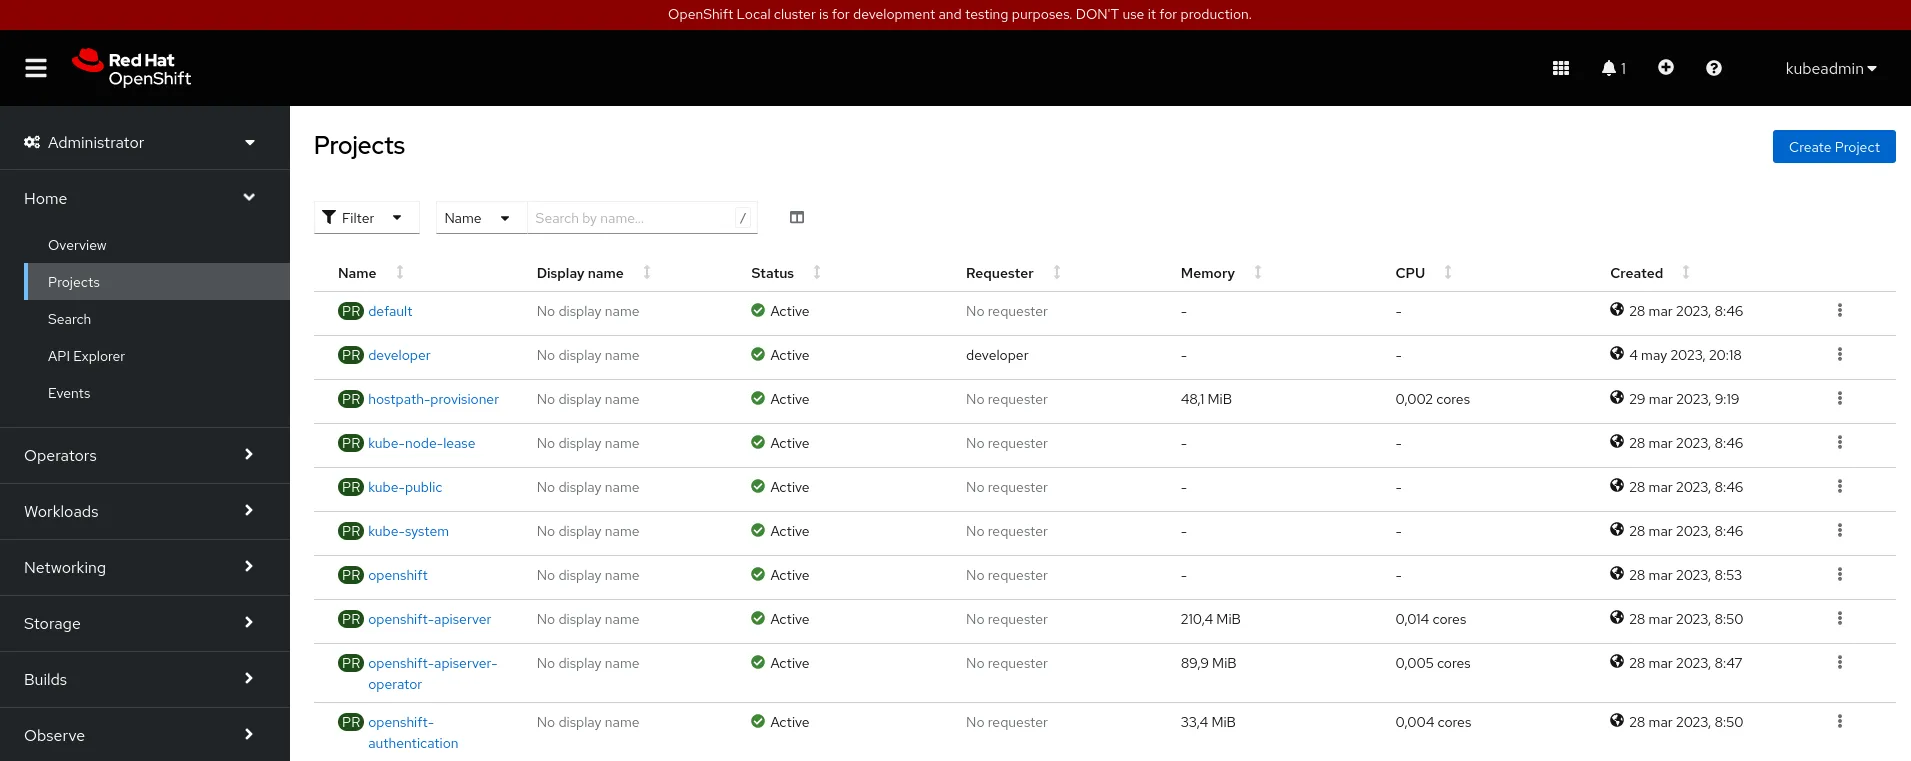Open kebab menu for openshift-apiserver row
1911x761 pixels.
click(1839, 619)
